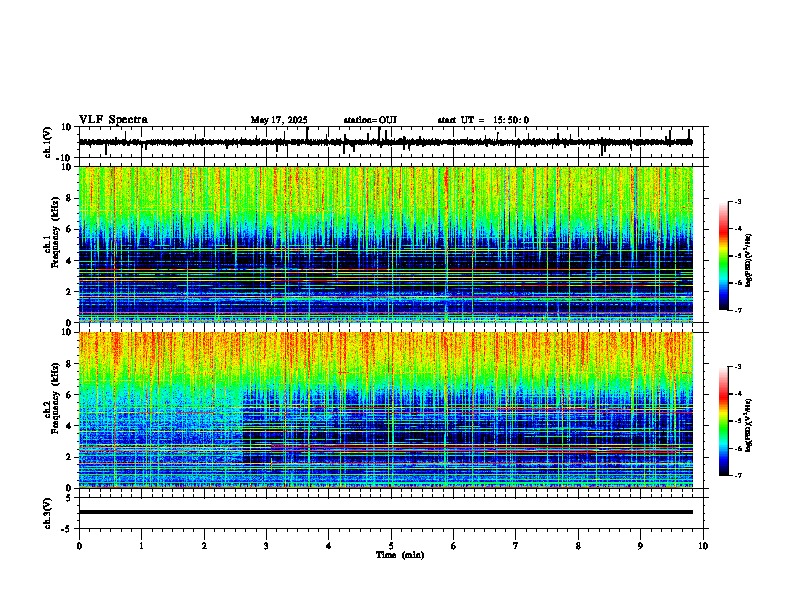The image size is (792, 612).
Task: Click the ch.1 colorbar '-3' top label
Action: coord(737,202)
